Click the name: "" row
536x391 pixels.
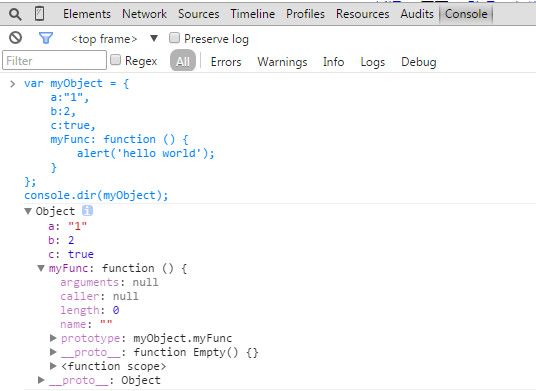pyautogui.click(x=86, y=324)
